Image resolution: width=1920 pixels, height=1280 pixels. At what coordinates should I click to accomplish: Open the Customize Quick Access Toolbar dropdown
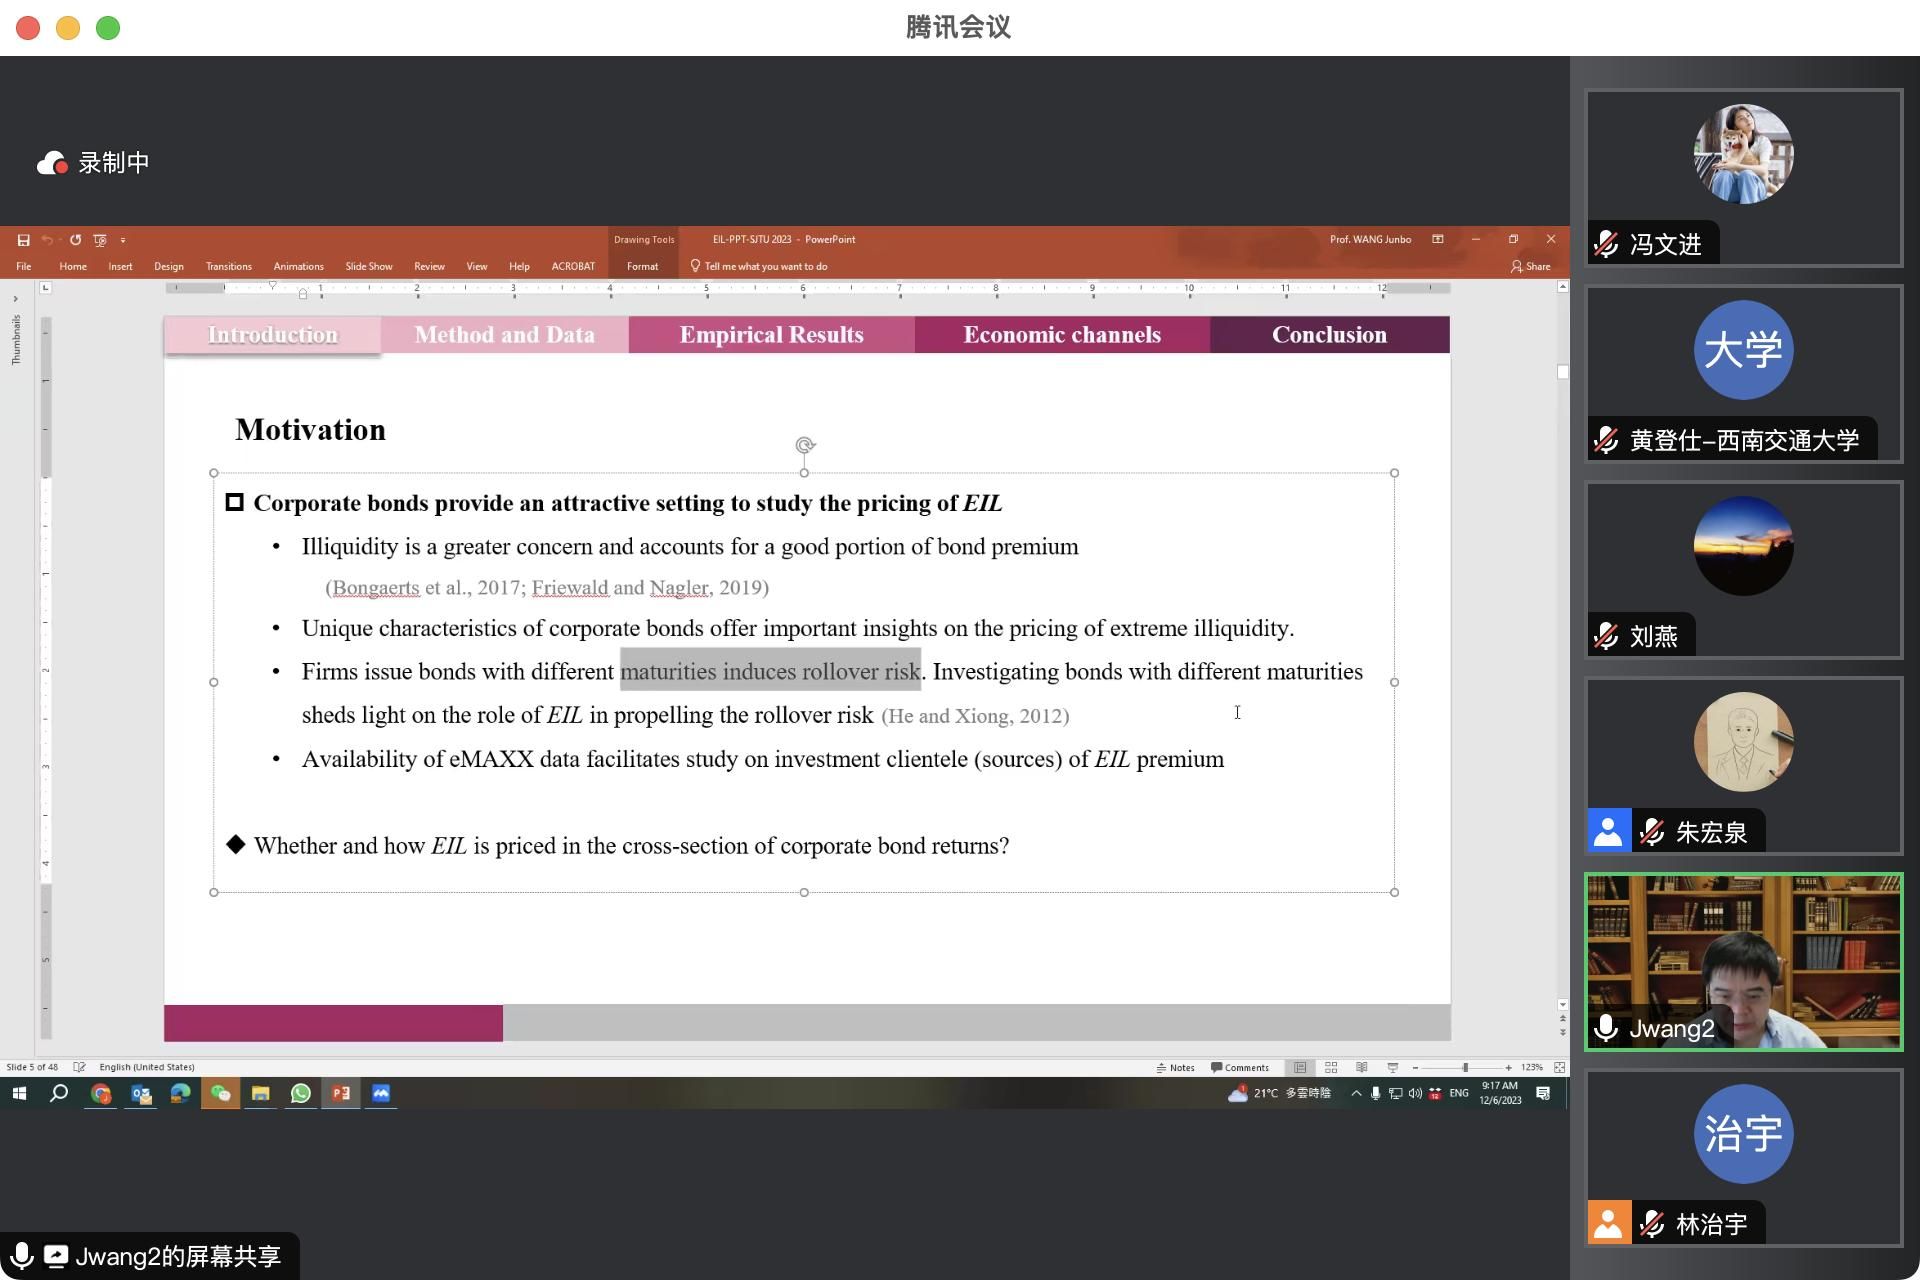pos(123,240)
